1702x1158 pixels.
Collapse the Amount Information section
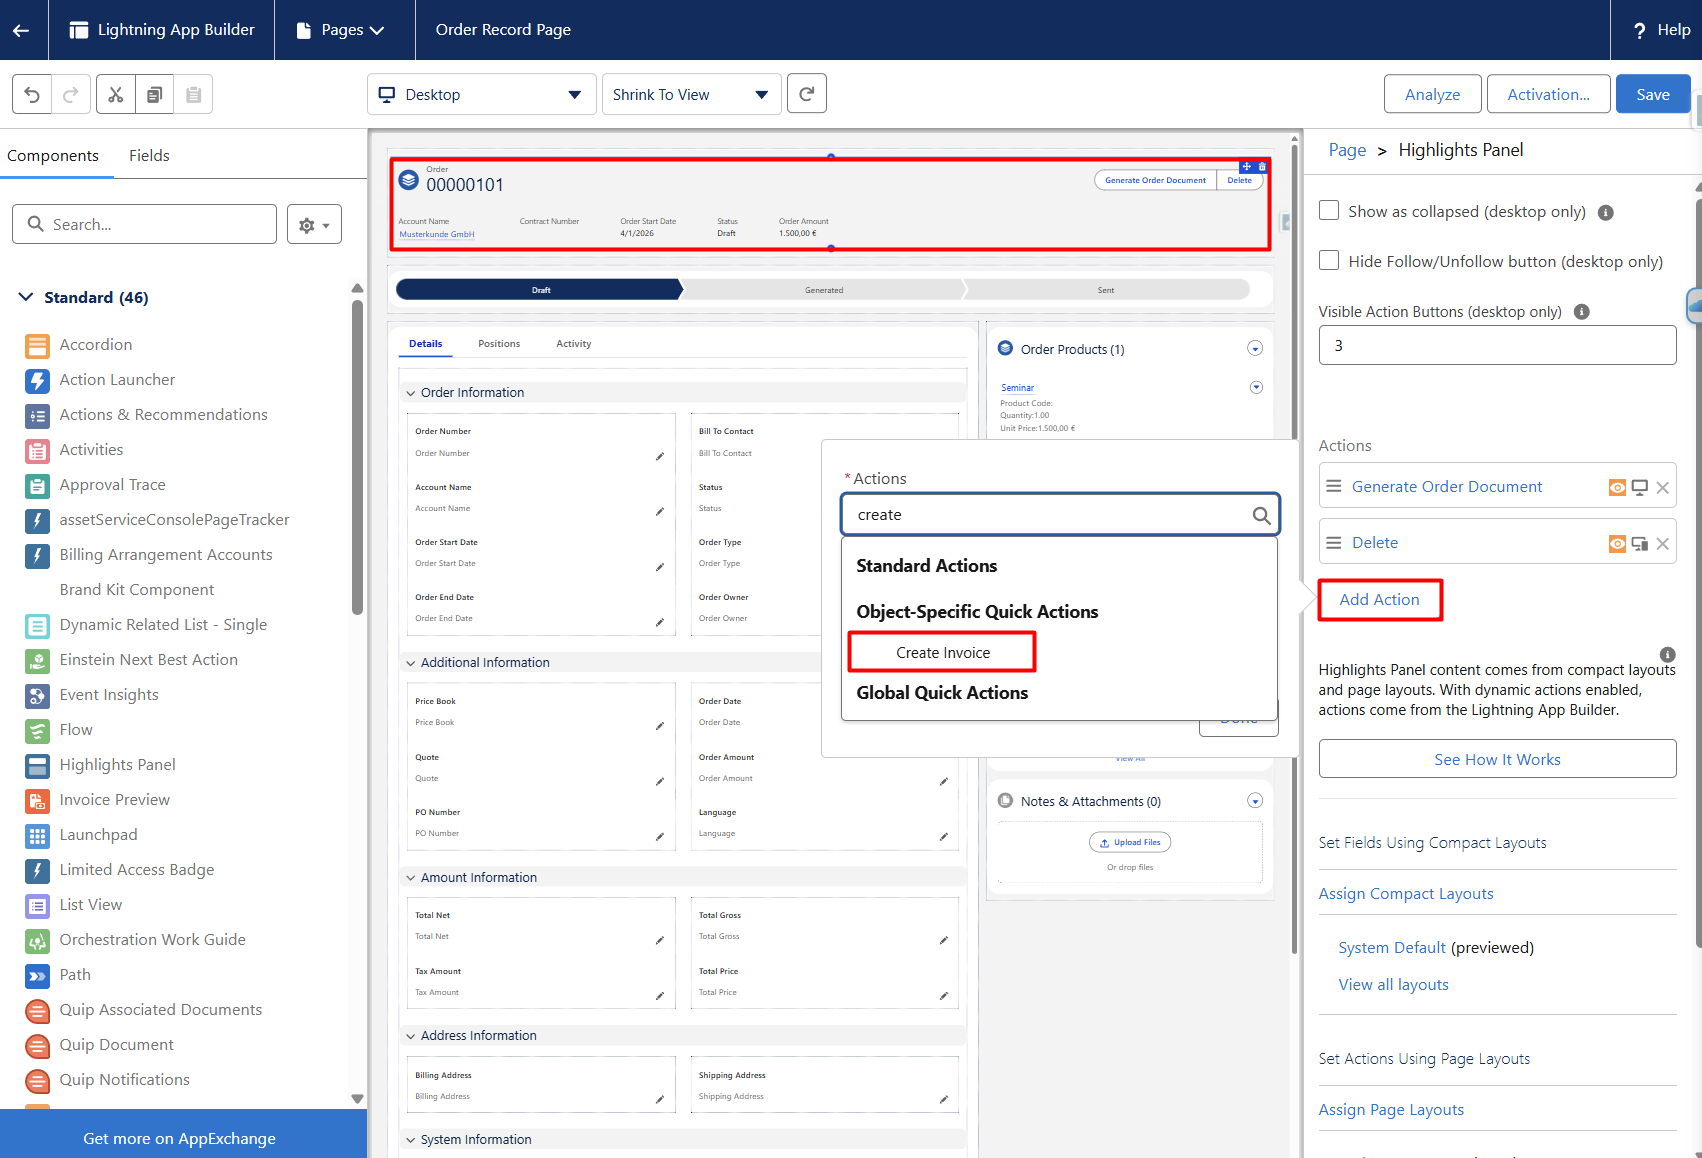click(411, 878)
